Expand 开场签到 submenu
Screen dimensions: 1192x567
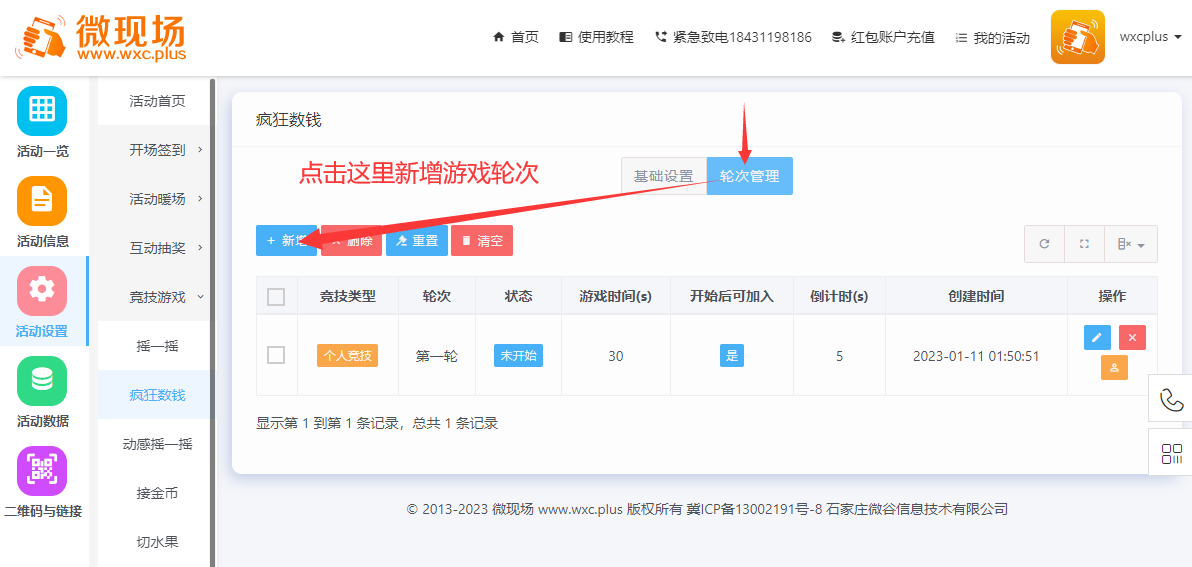tap(157, 150)
